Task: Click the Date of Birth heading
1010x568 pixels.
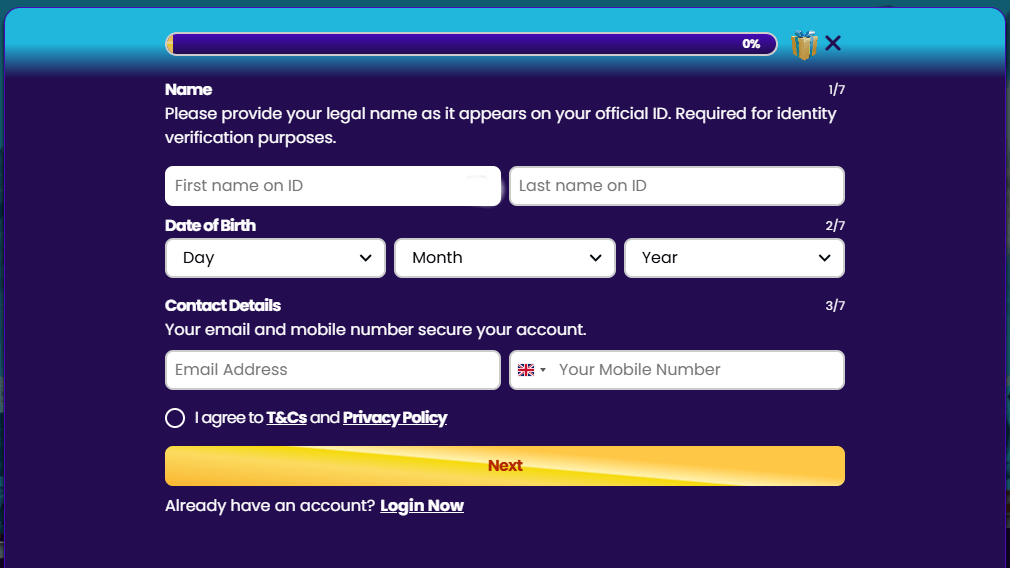Action: 210,226
